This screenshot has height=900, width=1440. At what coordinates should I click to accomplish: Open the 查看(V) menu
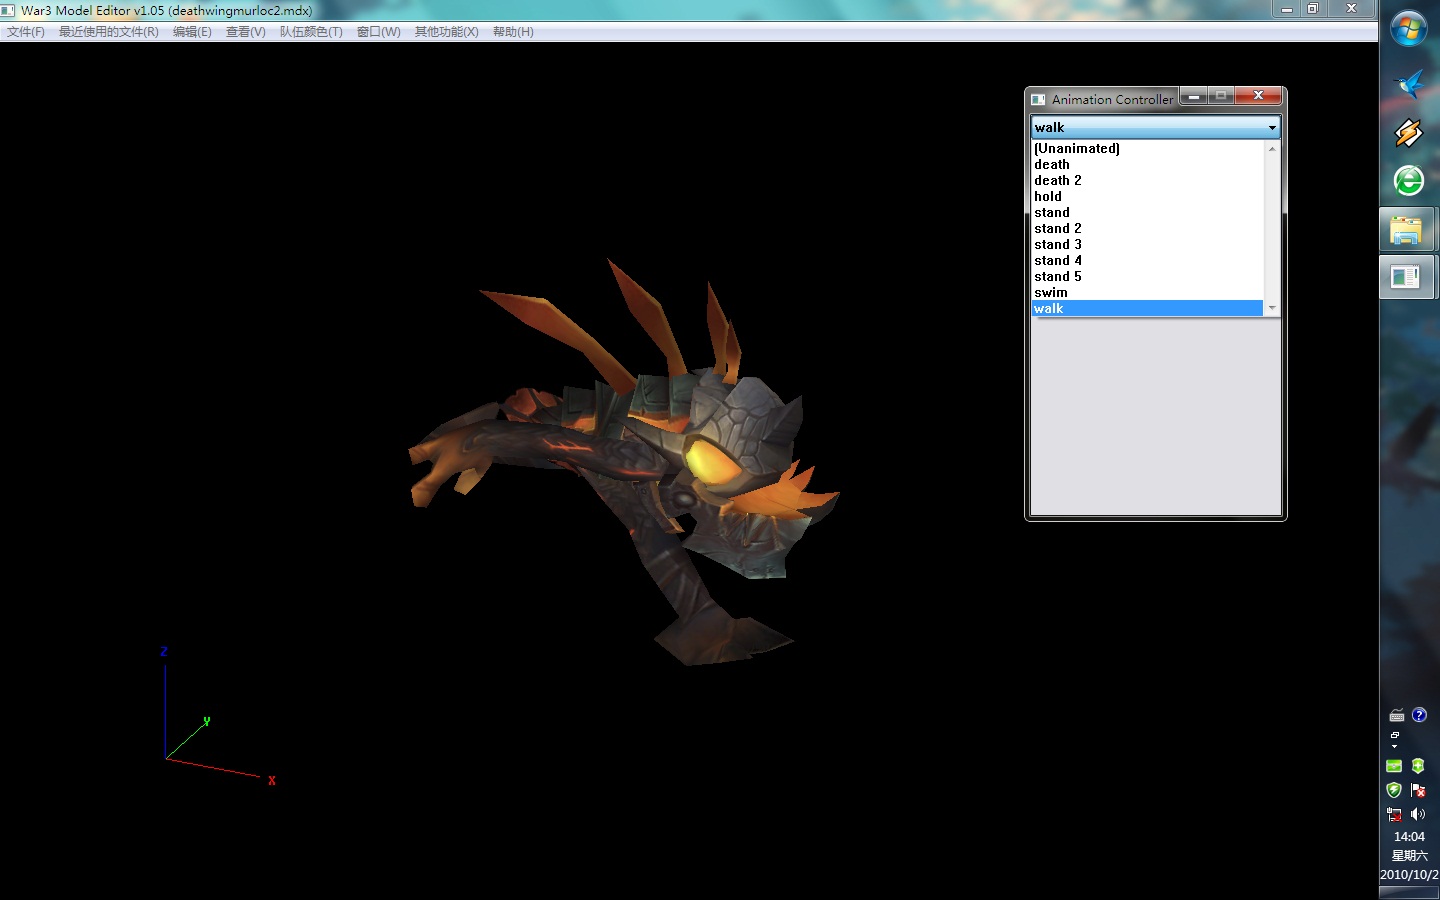point(245,32)
